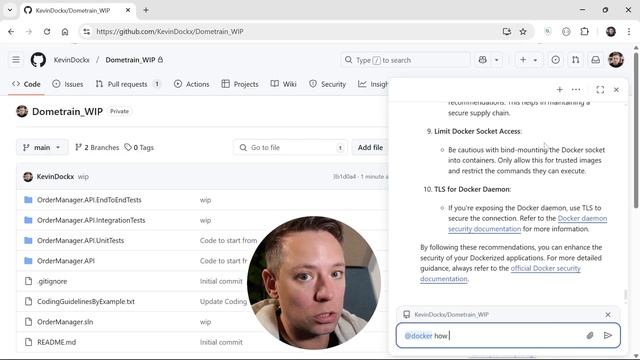Click the Go to file search box

pos(291,147)
